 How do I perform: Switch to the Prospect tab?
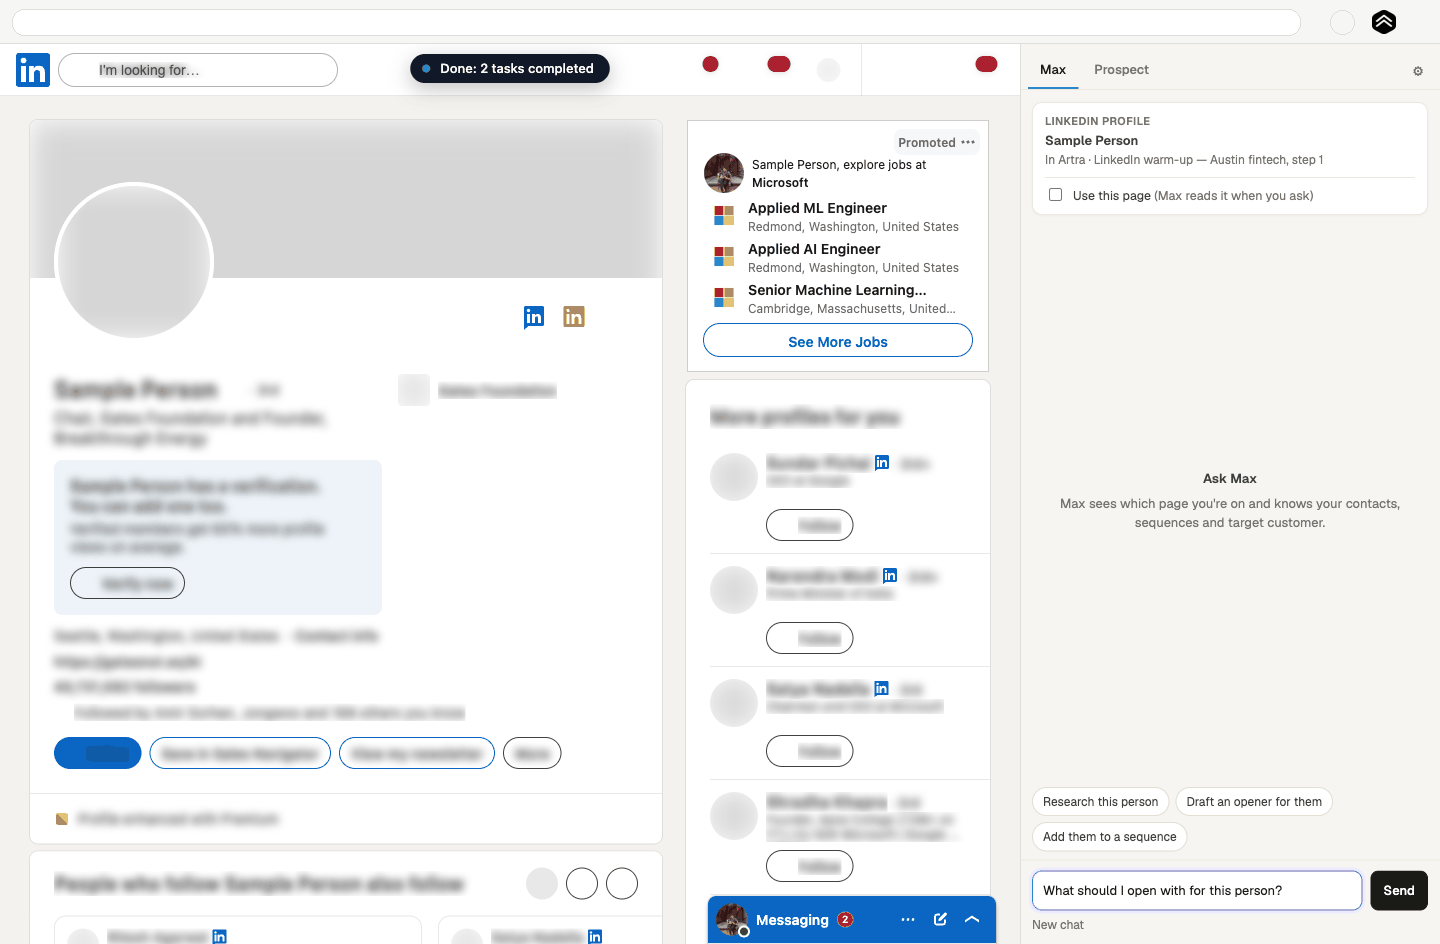click(1121, 70)
